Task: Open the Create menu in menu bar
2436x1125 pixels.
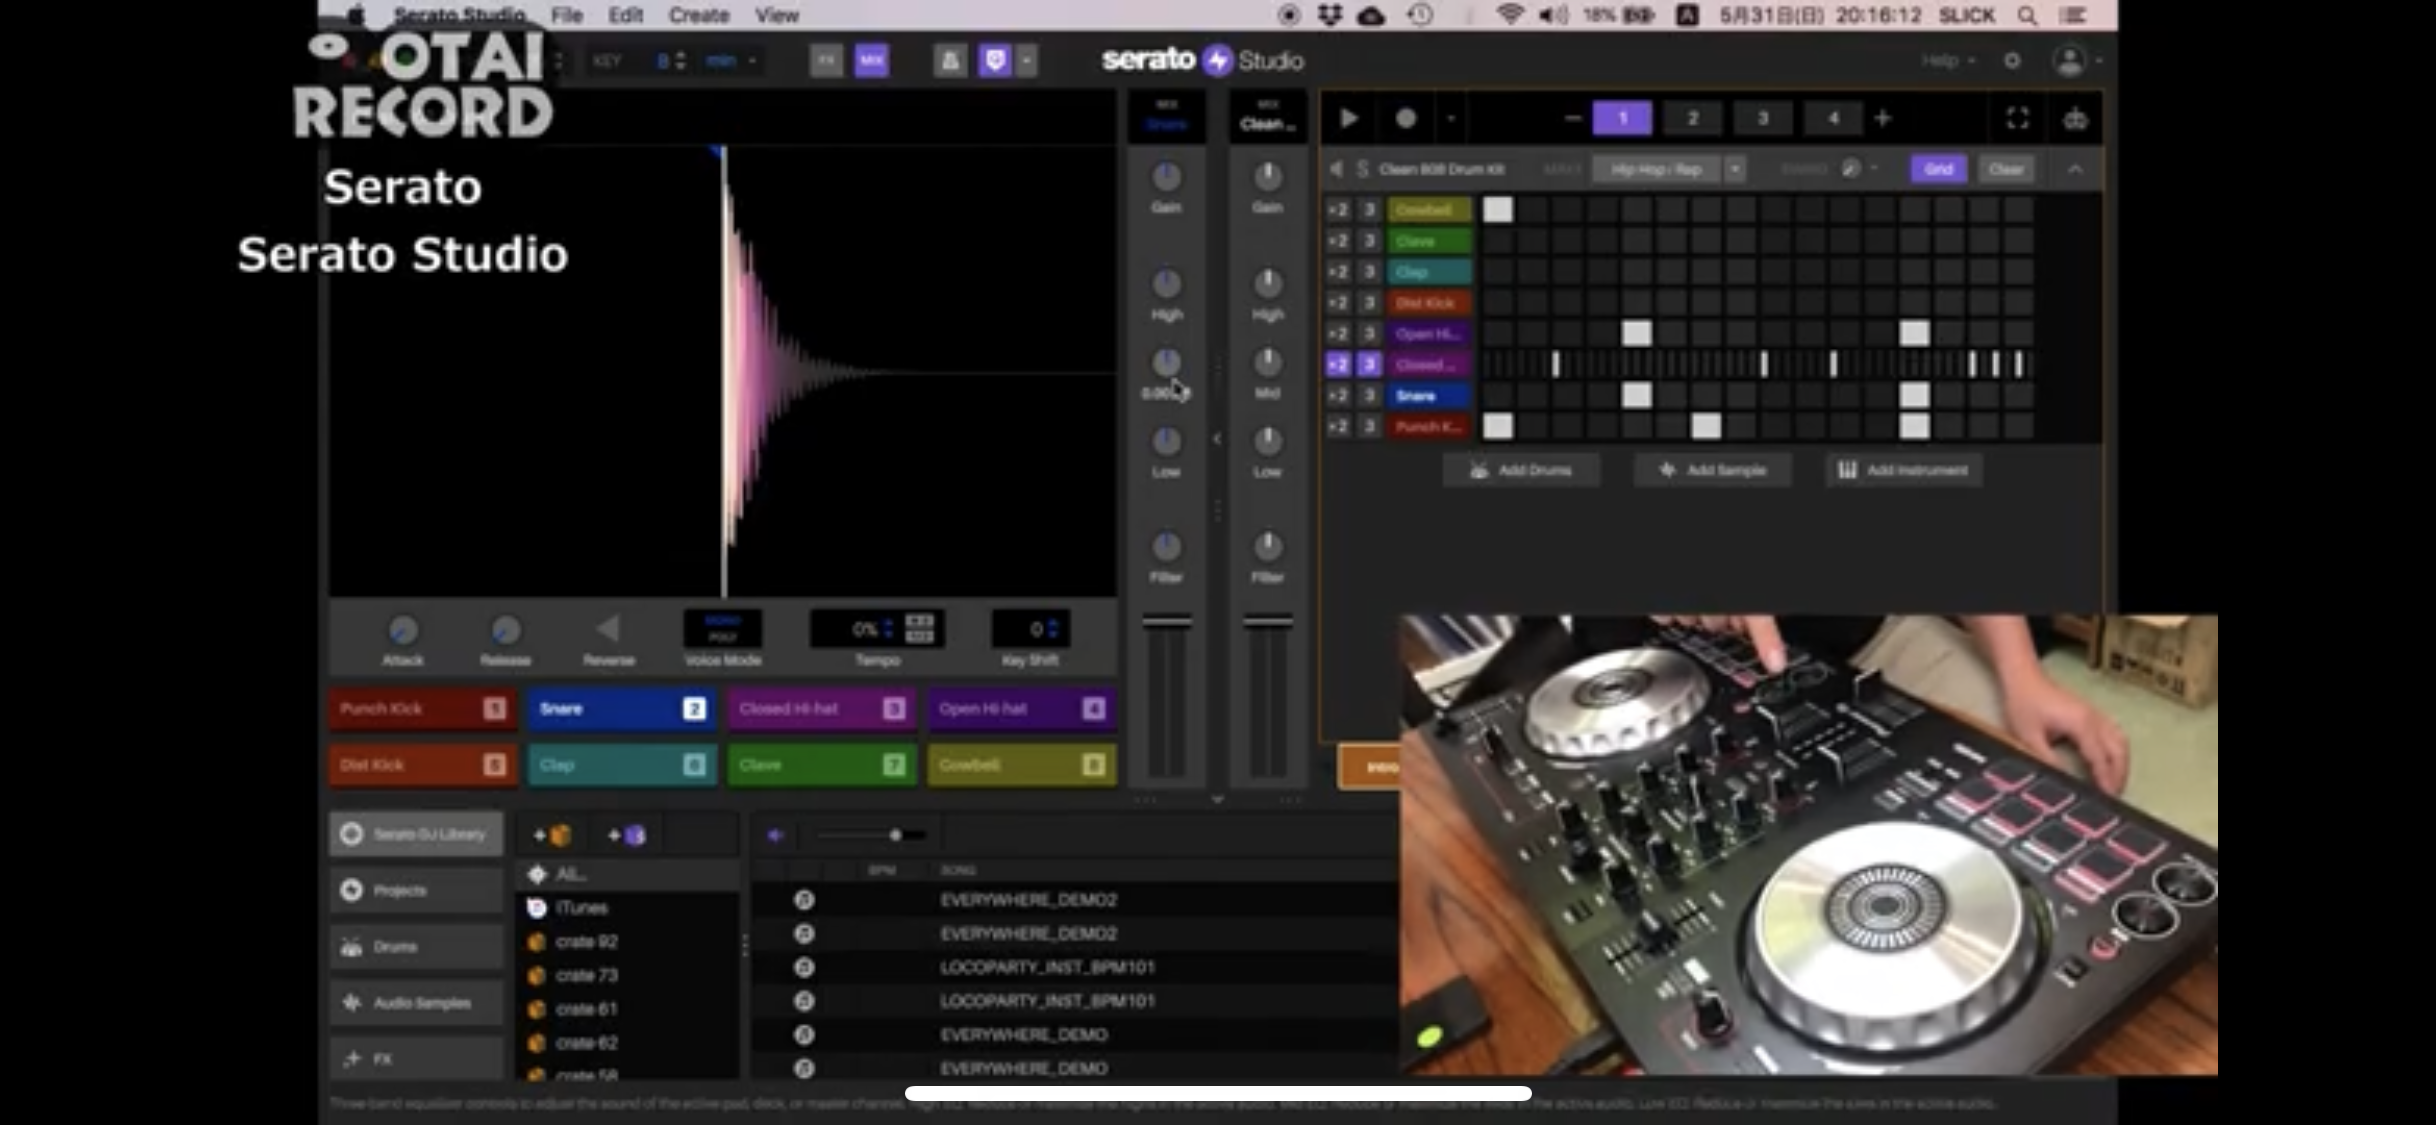Action: (x=698, y=15)
